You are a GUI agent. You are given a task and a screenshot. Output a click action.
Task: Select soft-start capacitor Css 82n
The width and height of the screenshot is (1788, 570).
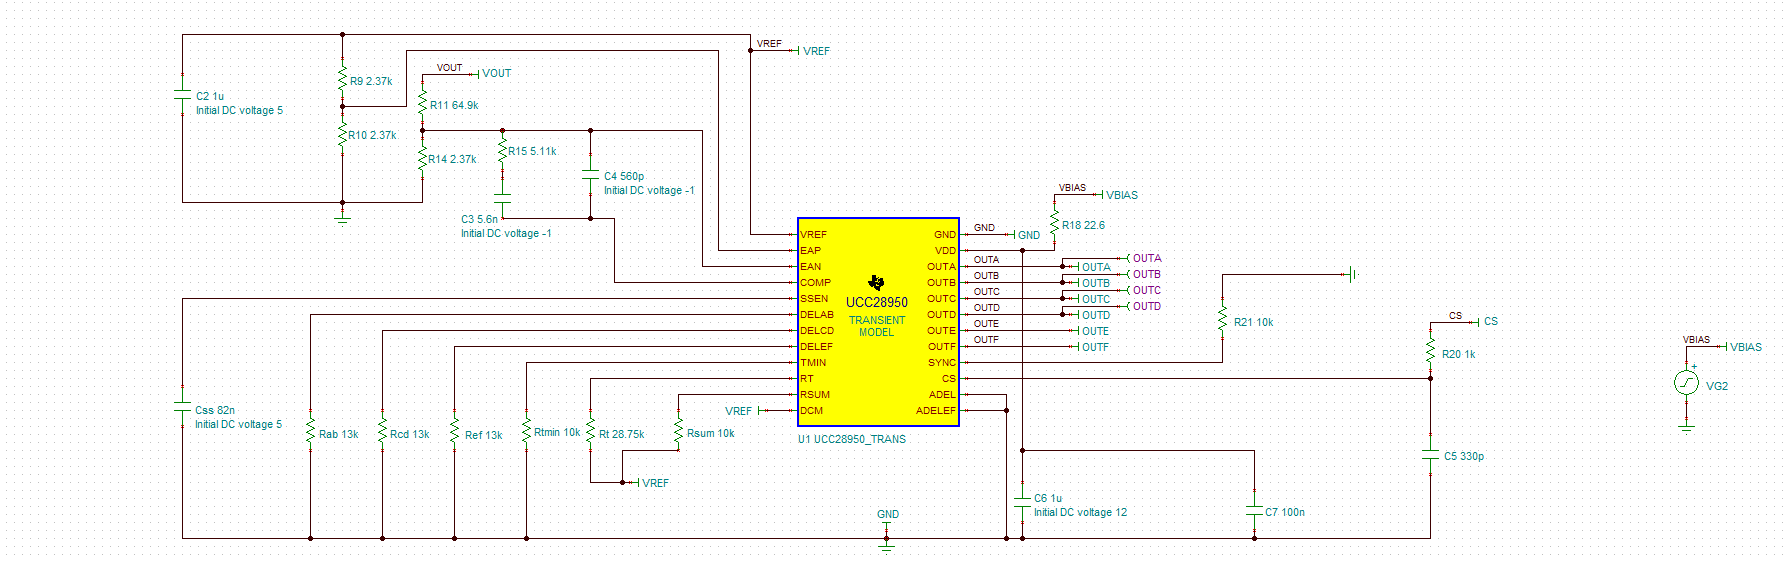pyautogui.click(x=182, y=407)
